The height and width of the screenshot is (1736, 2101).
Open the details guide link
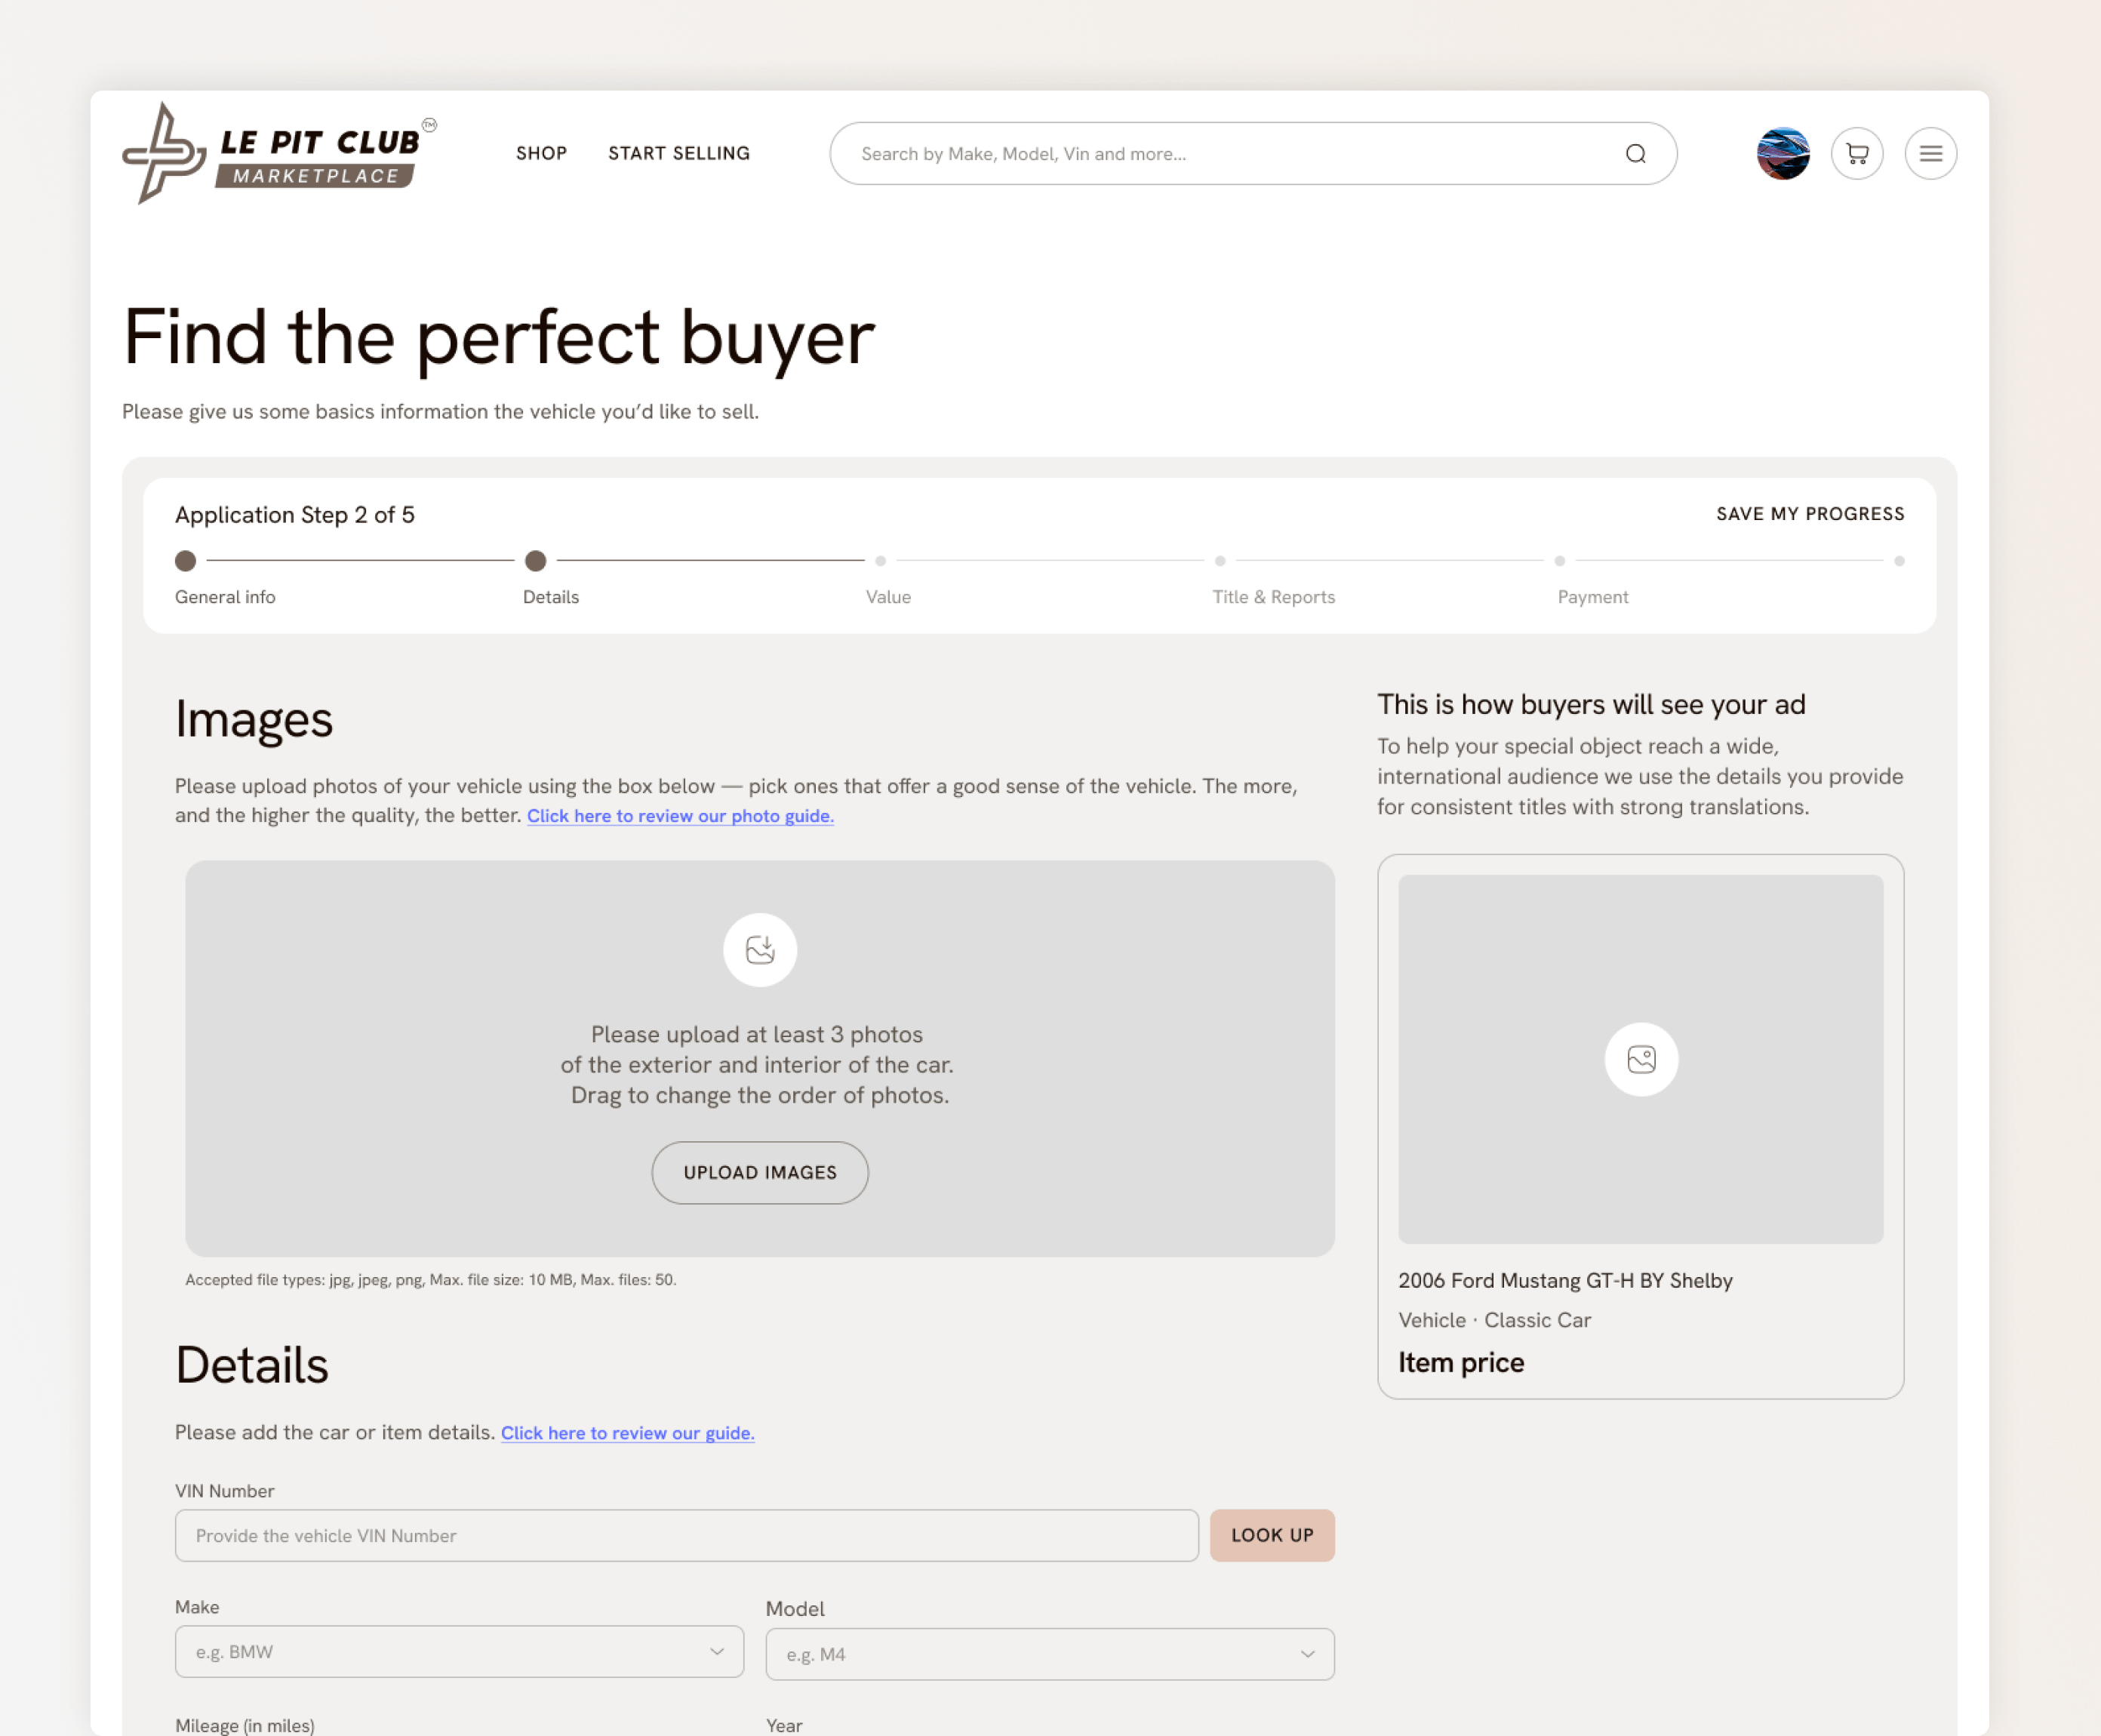click(x=627, y=1433)
